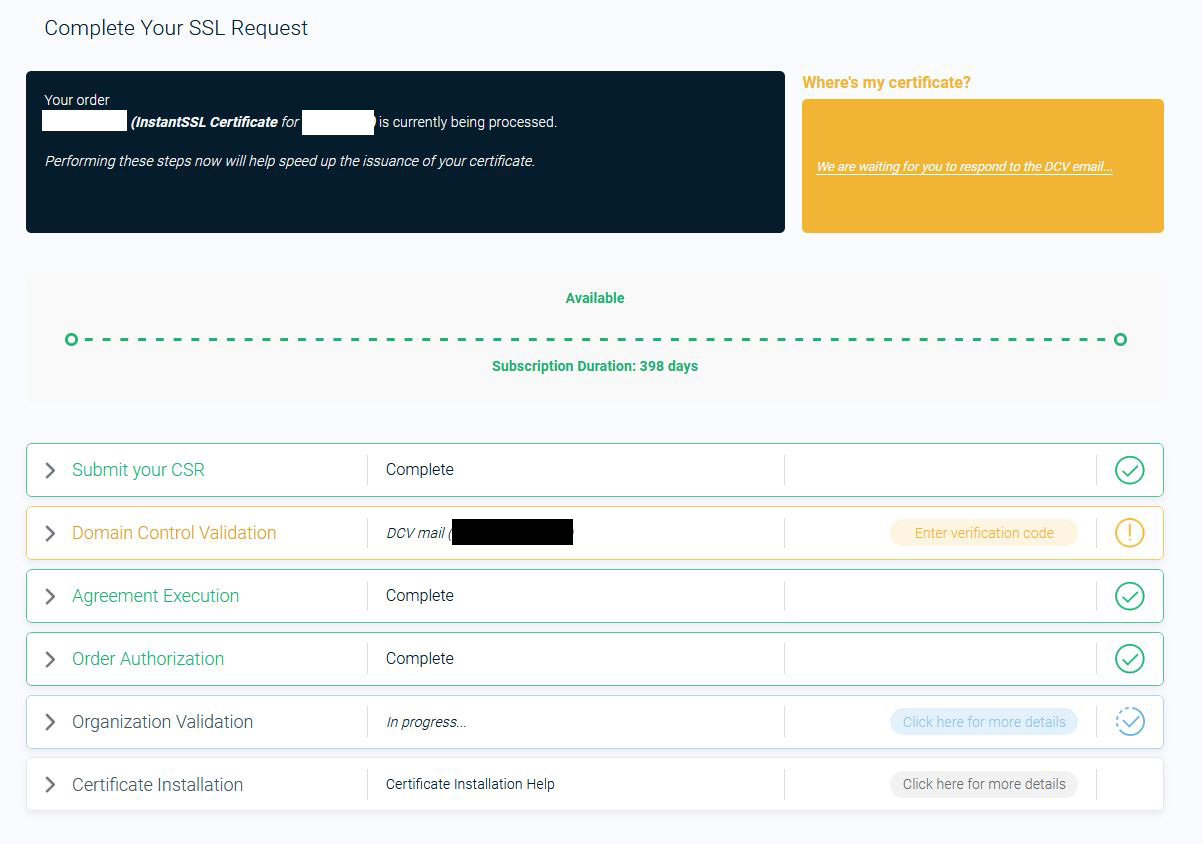
Task: Click the Enter verification code button
Action: pos(983,532)
